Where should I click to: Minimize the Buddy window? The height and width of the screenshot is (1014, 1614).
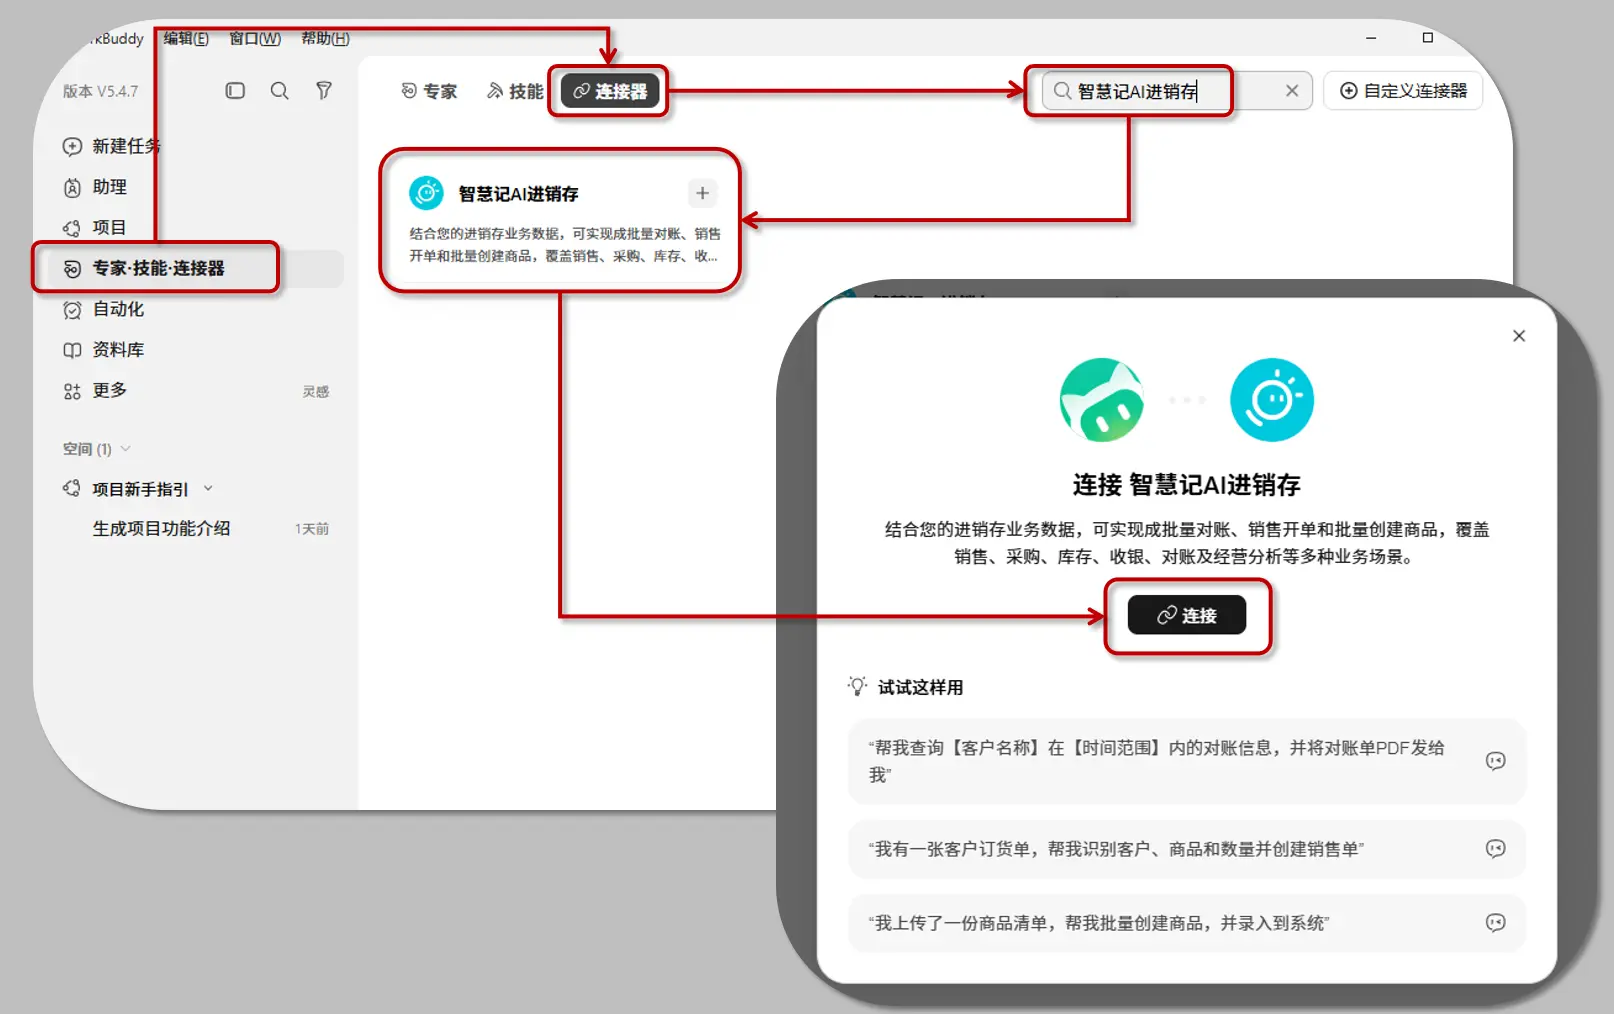1371,38
